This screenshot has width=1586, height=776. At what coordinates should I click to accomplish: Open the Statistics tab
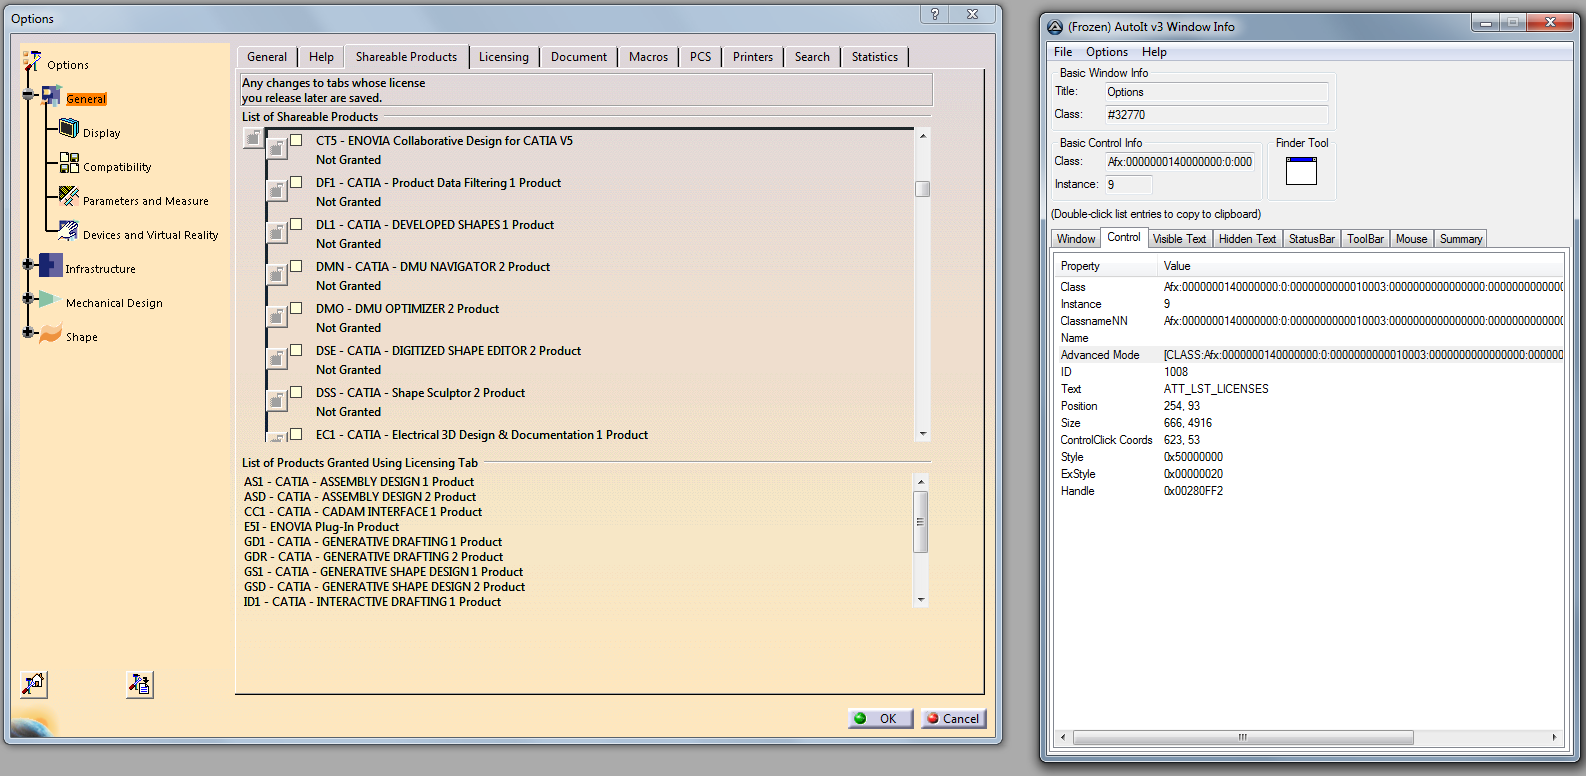(875, 57)
